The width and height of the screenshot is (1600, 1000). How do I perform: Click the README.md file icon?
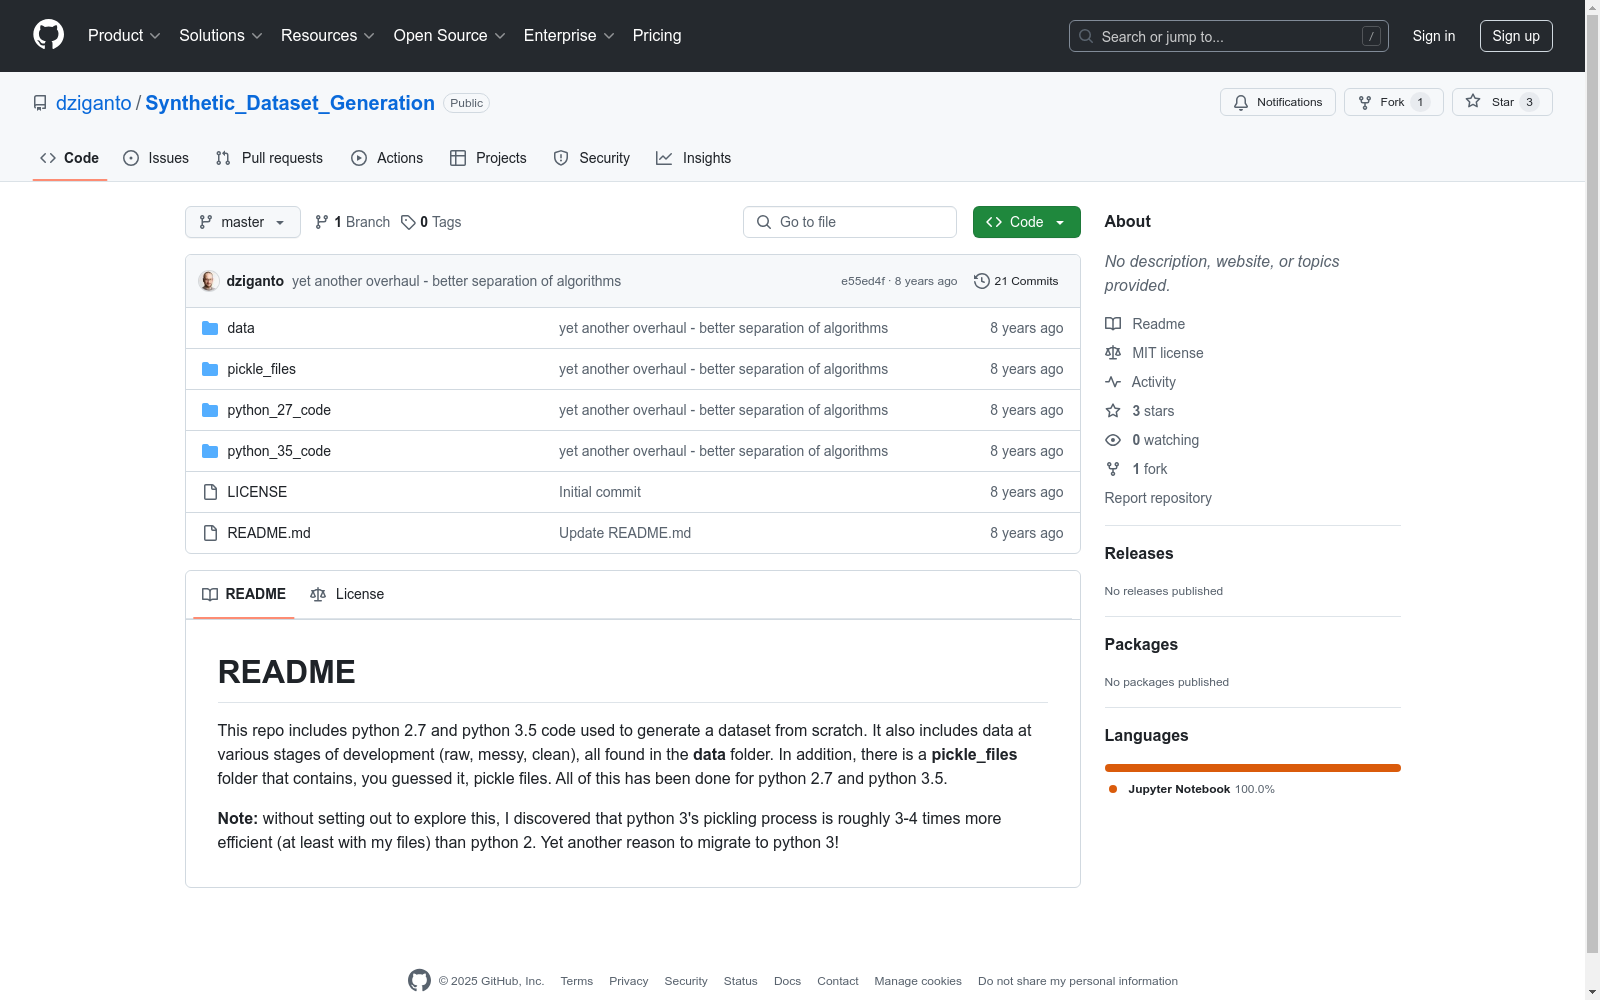[210, 533]
